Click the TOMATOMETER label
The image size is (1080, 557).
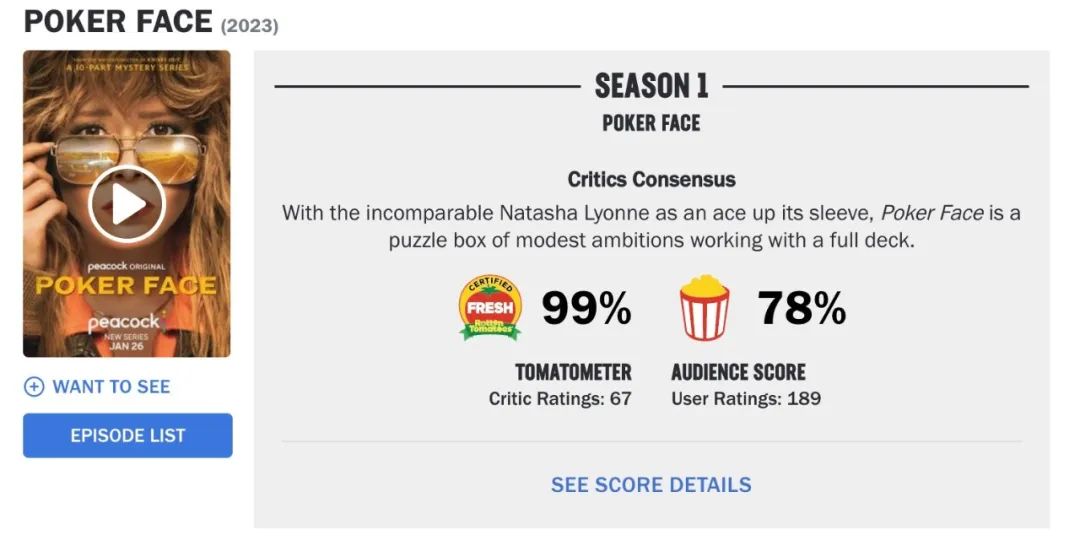tap(573, 373)
